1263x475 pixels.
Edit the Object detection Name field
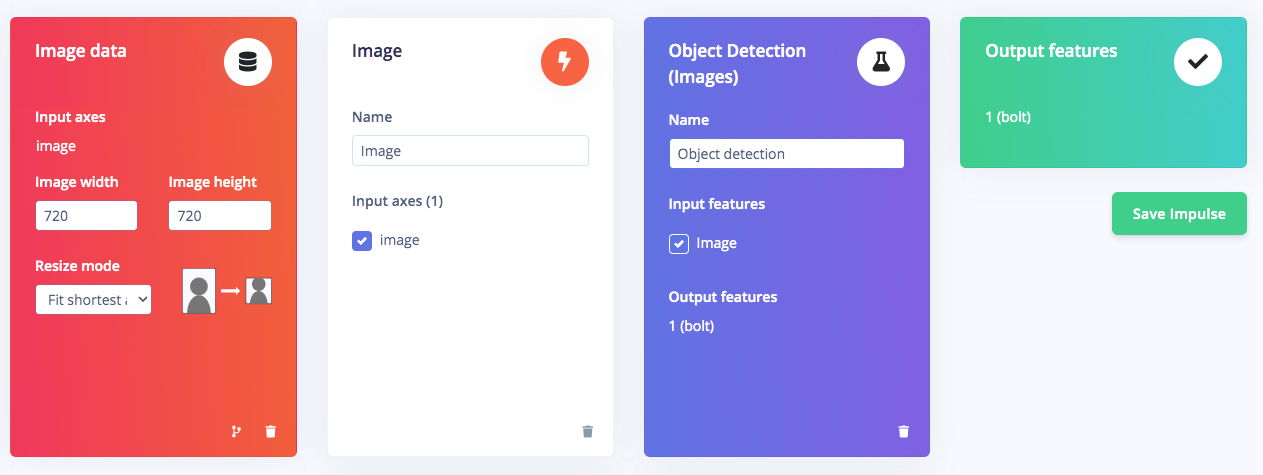[787, 154]
